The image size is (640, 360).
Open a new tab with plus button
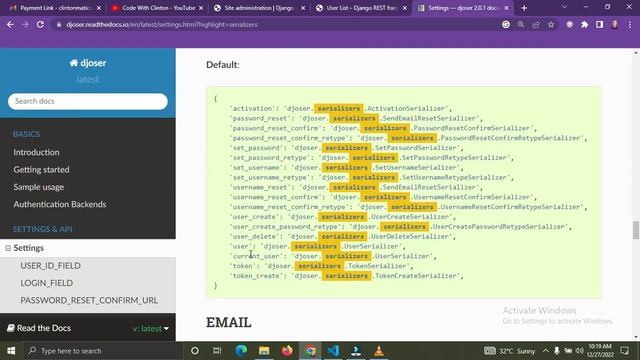524,8
